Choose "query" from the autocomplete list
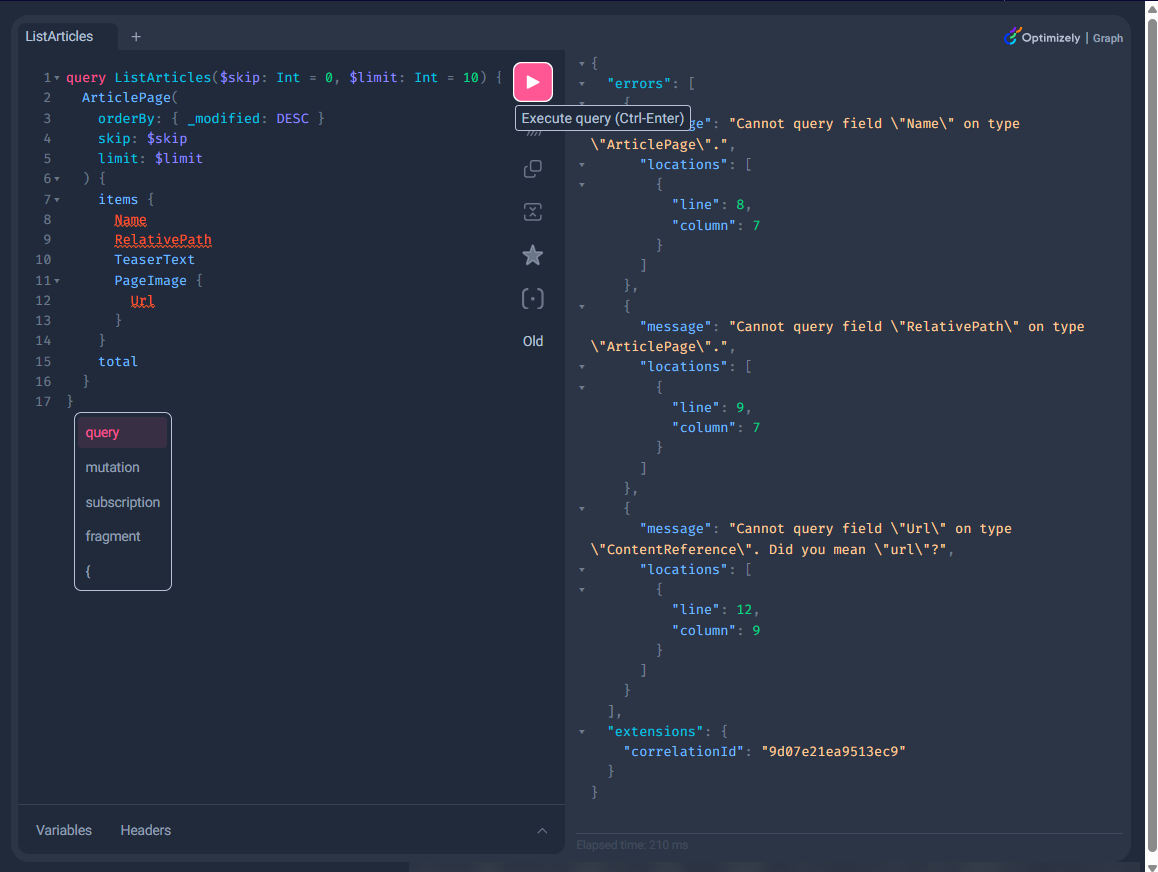This screenshot has width=1158, height=872. [x=123, y=433]
